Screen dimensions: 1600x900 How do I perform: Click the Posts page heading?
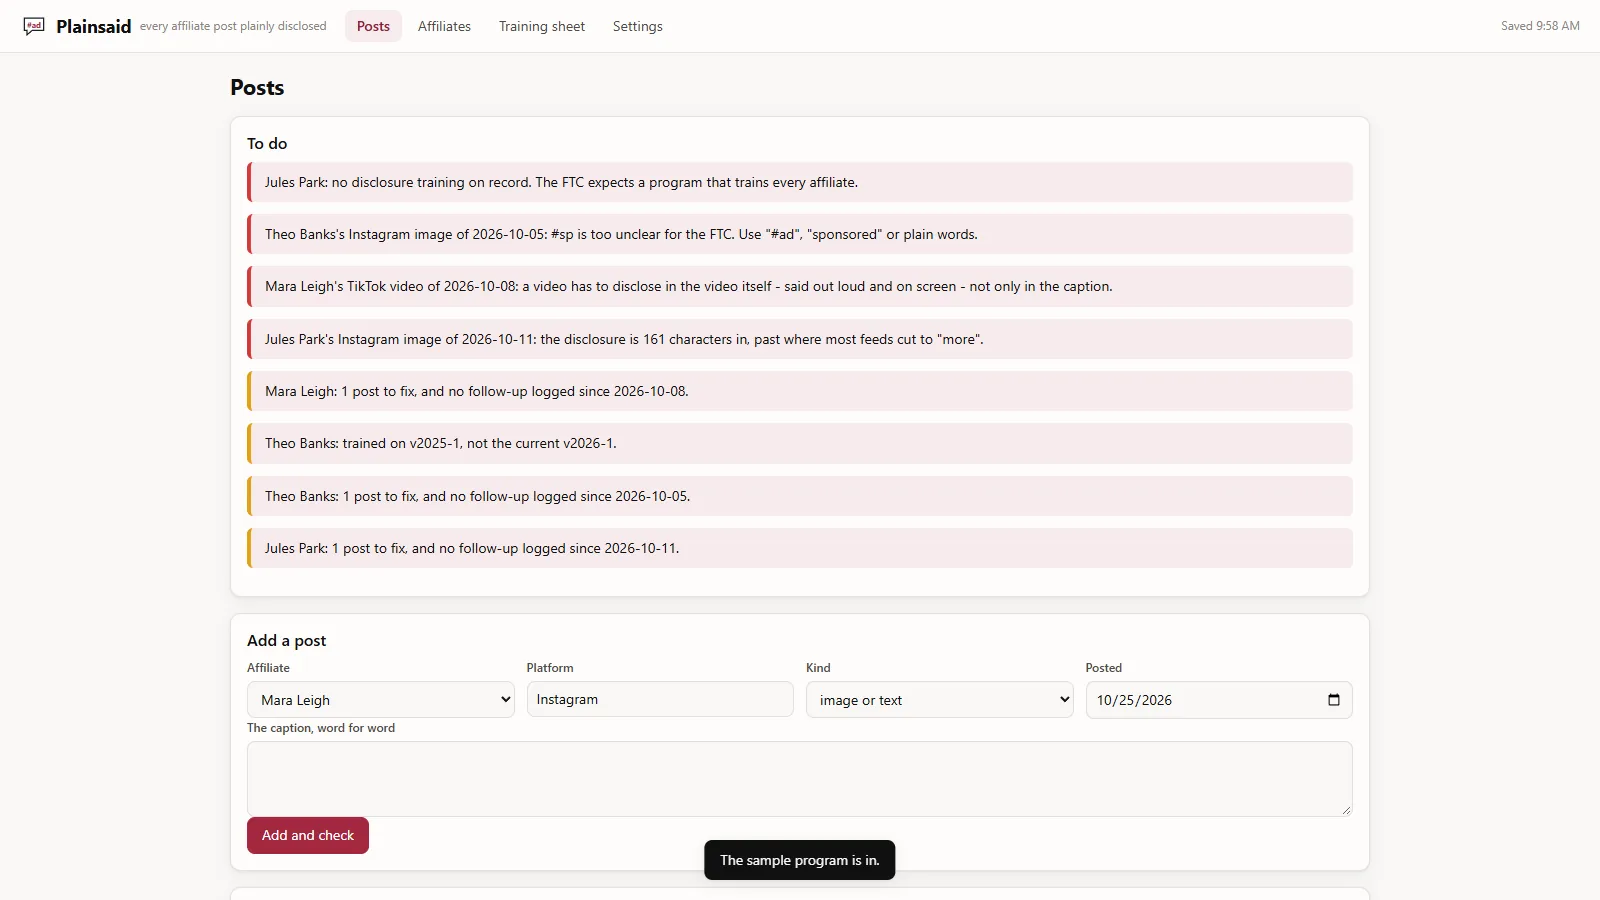tap(257, 87)
